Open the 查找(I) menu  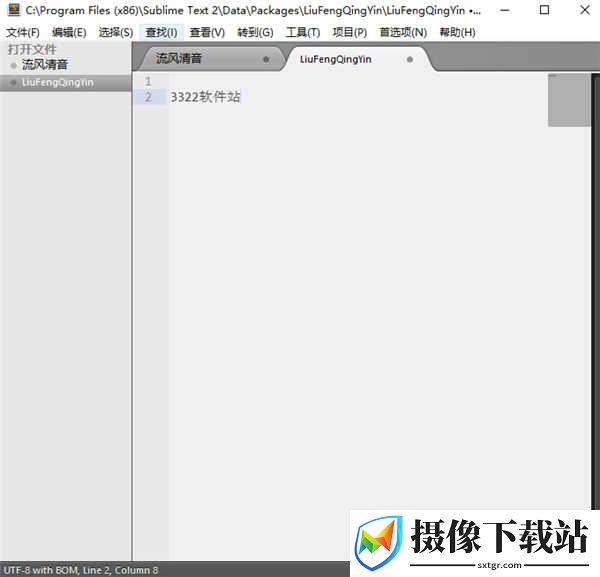click(161, 33)
